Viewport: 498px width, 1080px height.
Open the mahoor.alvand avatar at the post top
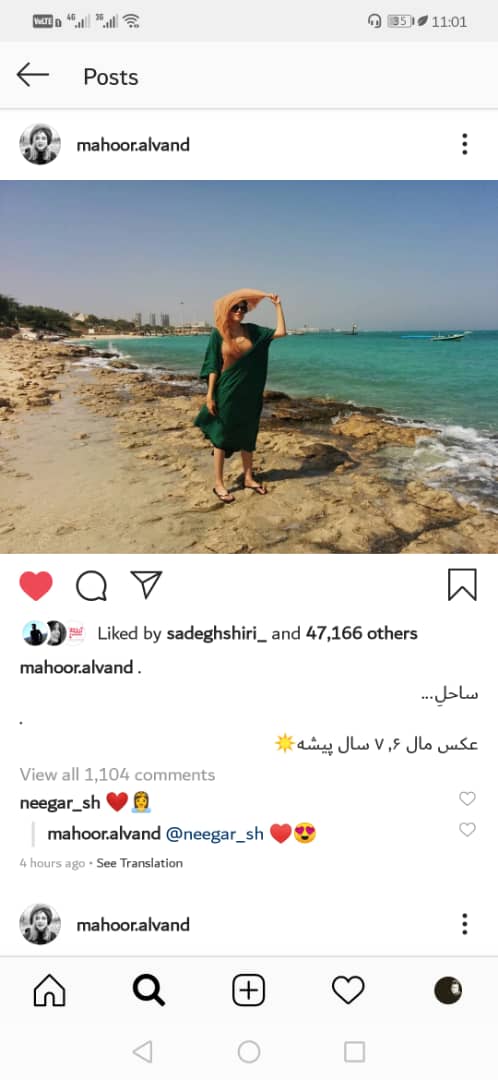pyautogui.click(x=40, y=144)
